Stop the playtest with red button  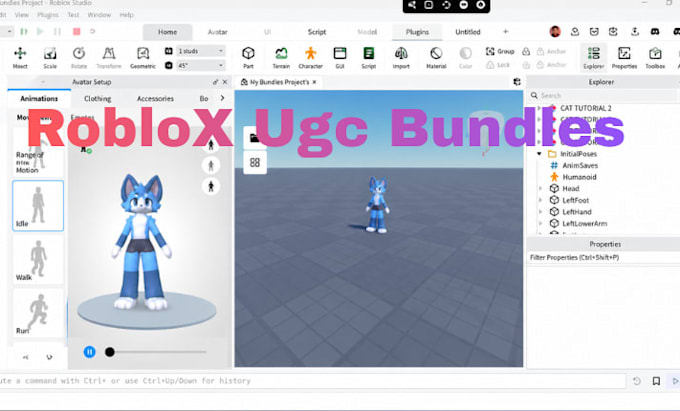click(x=77, y=31)
